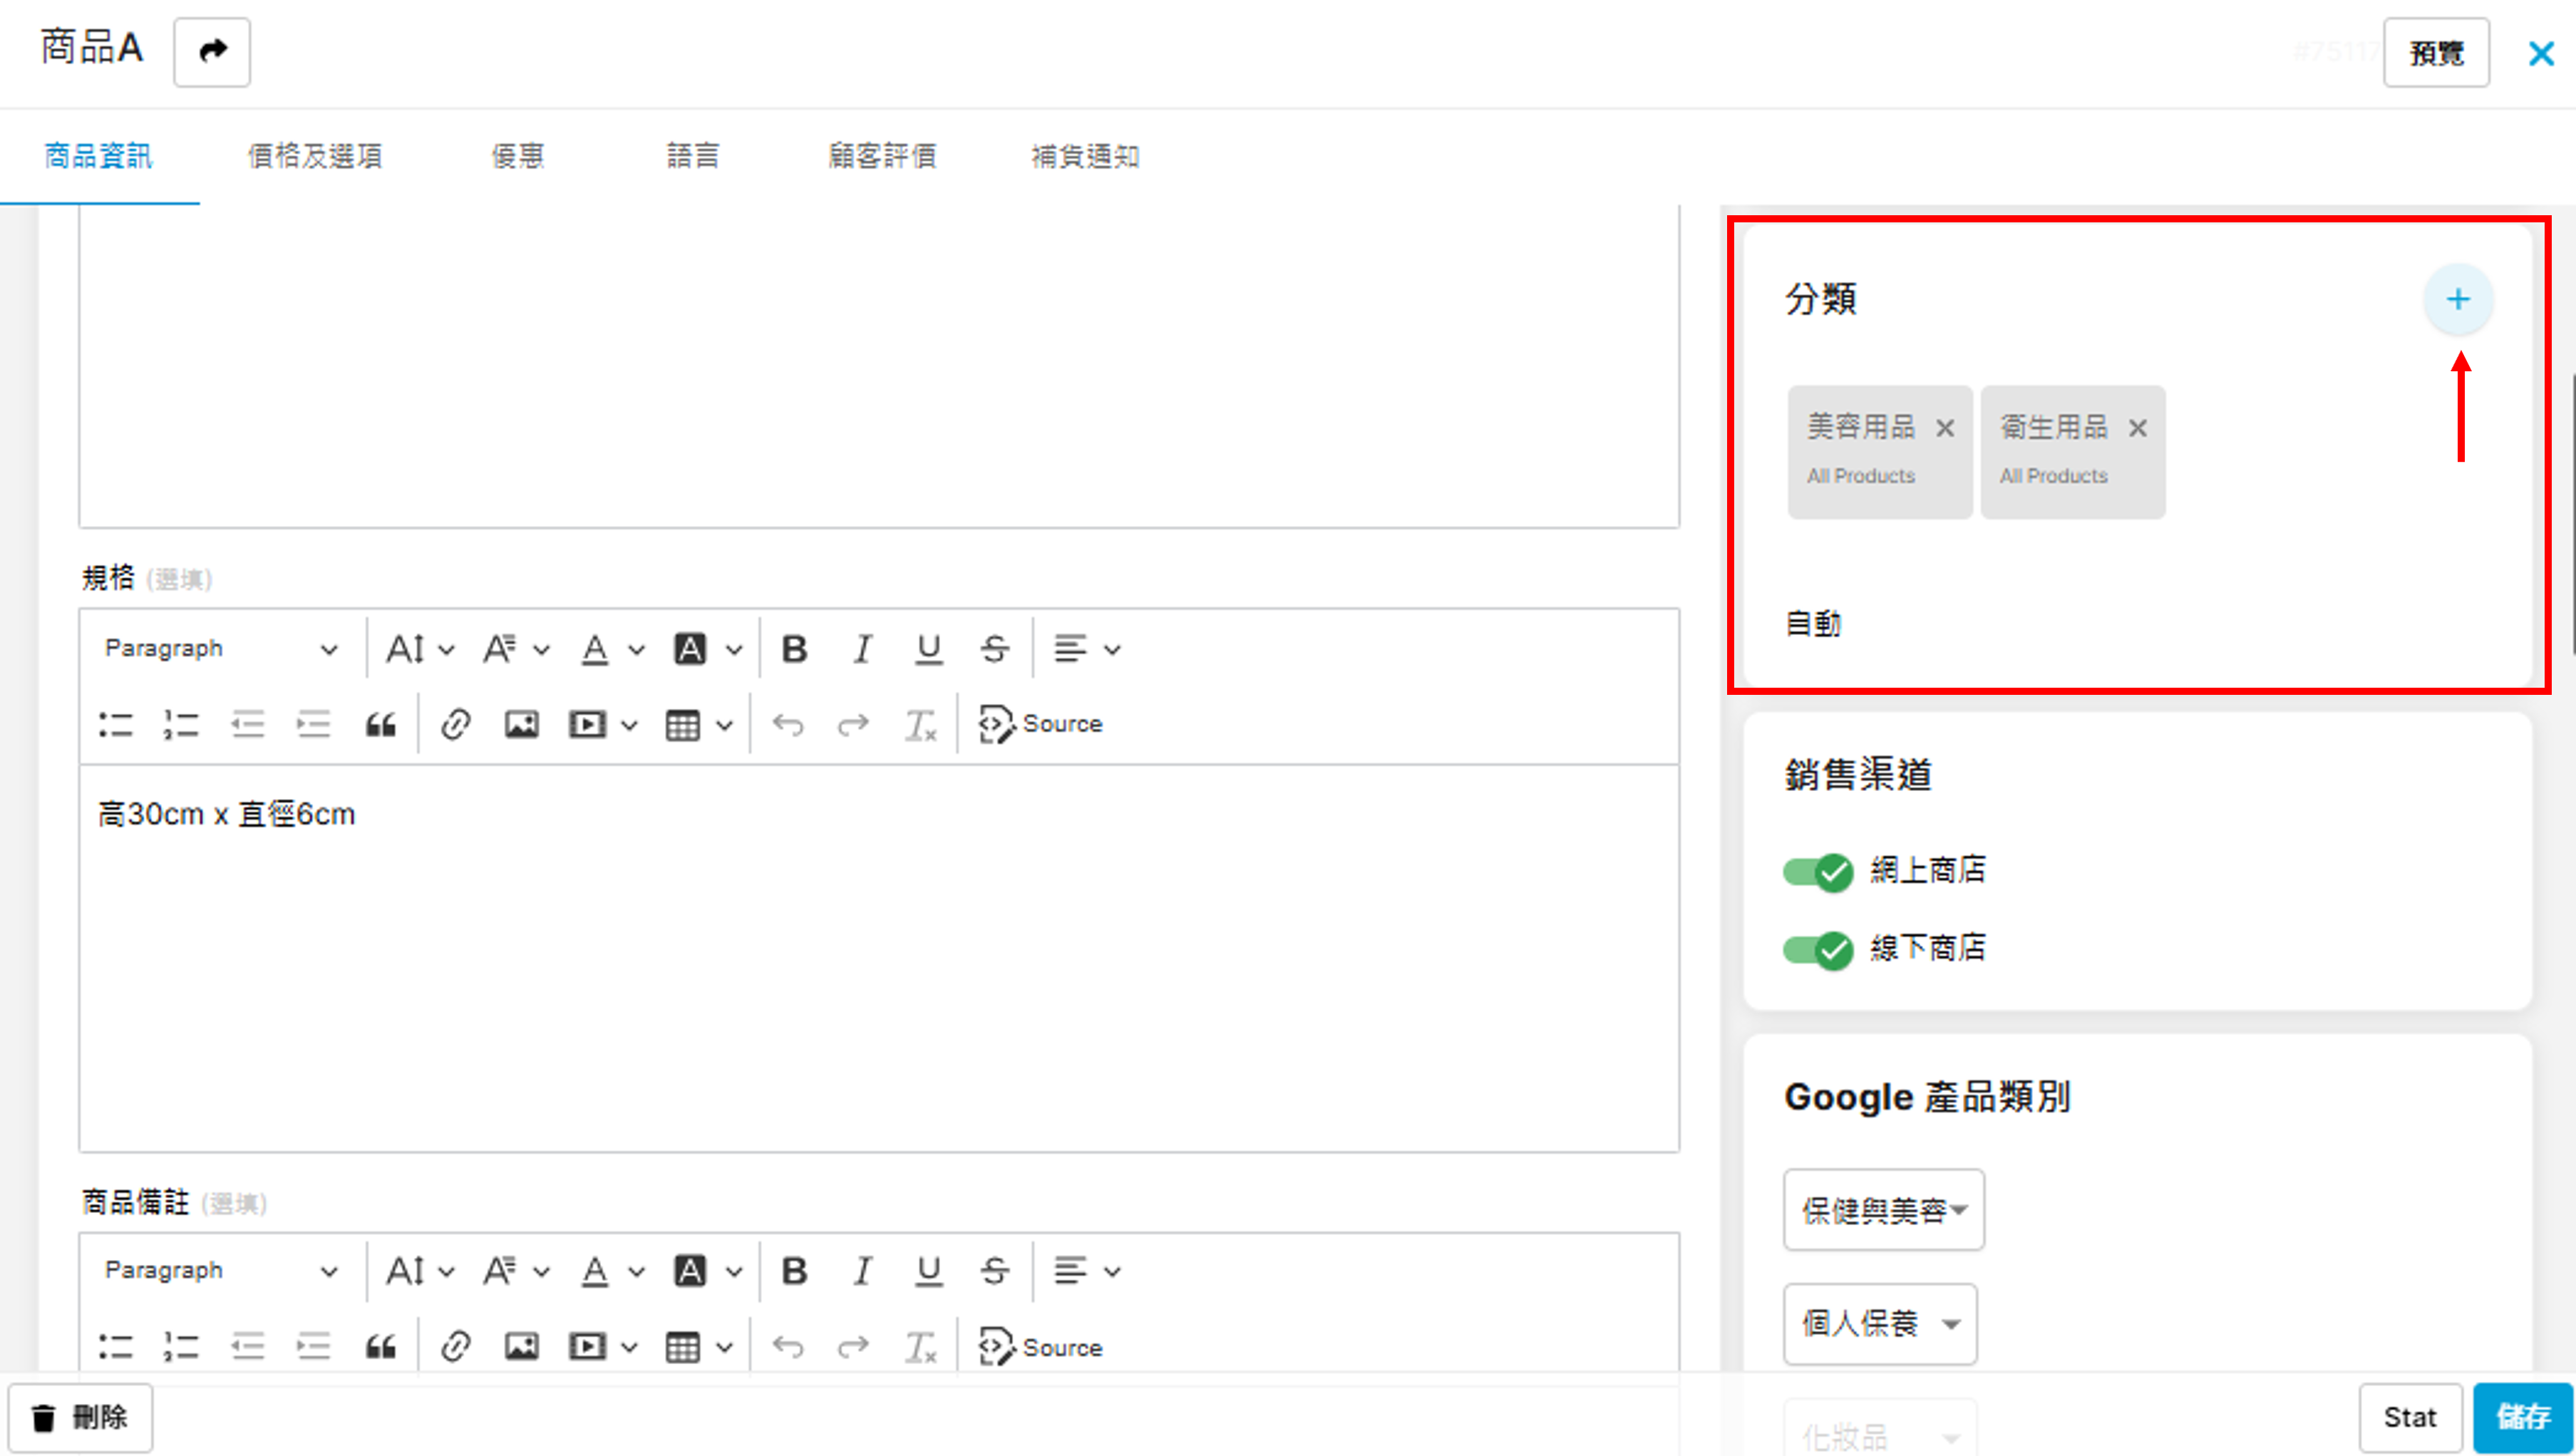Switch to the 價格及選項 tab
Viewport: 2576px width, 1456px height.
(x=315, y=156)
